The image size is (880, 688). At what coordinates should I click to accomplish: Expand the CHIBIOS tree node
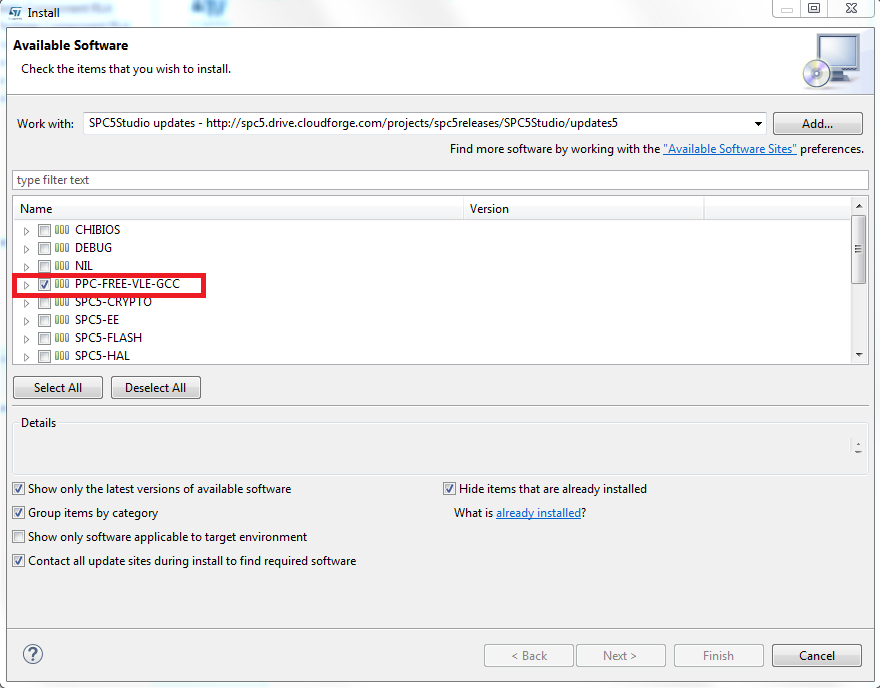(26, 231)
